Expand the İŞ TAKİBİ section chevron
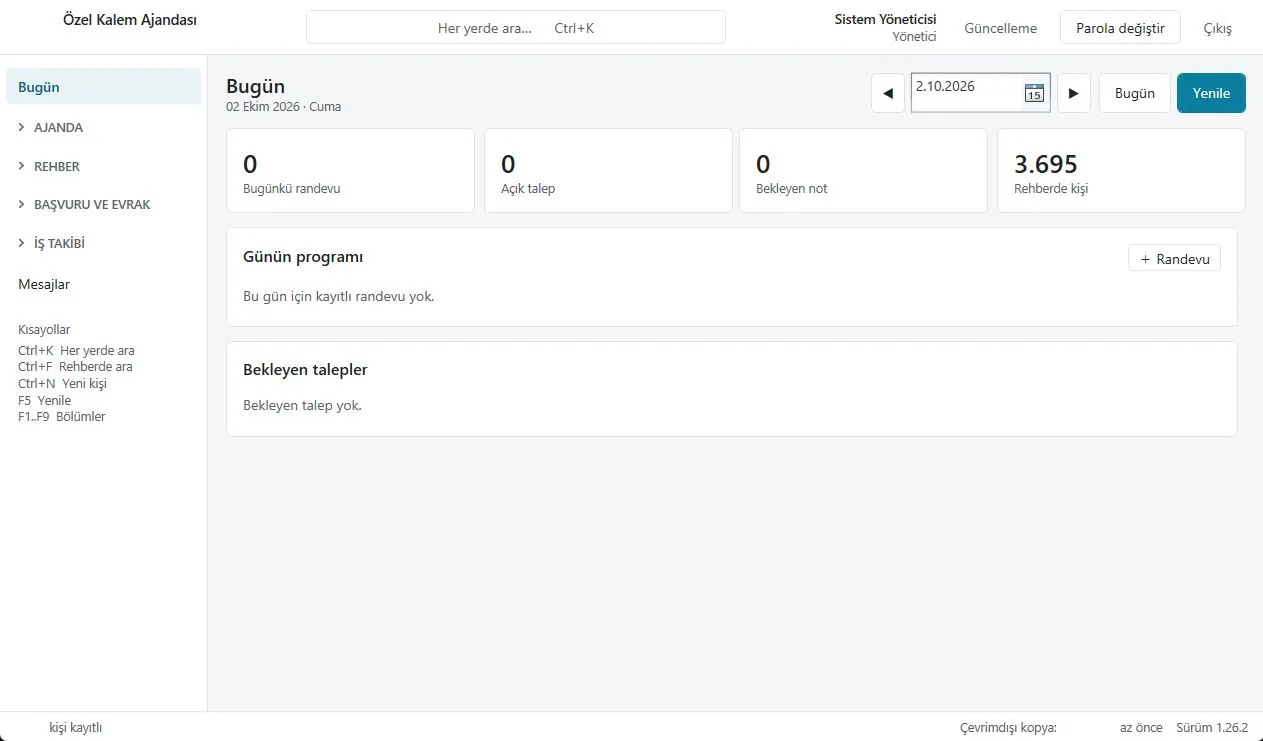The width and height of the screenshot is (1263, 741). point(22,243)
